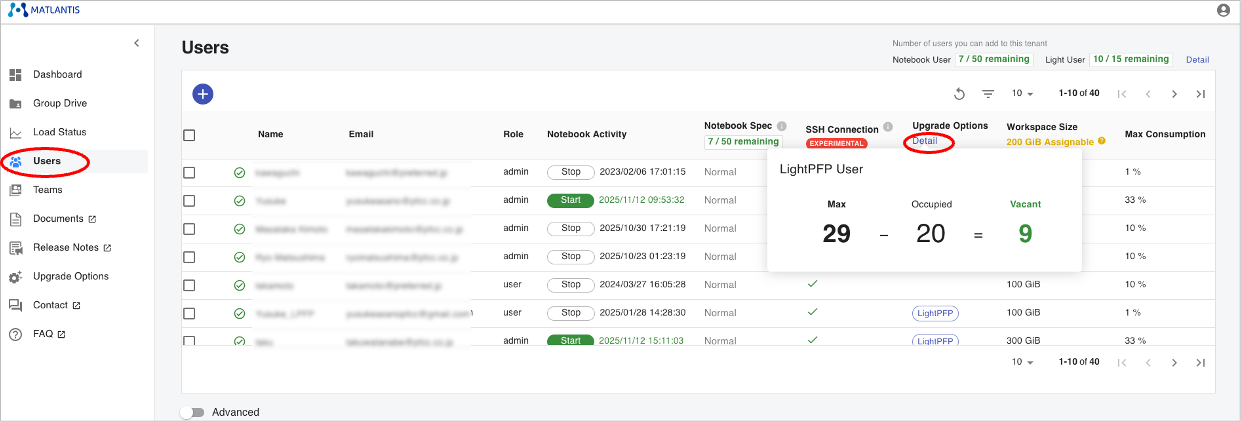
Task: Click the green Start button for Yusuke
Action: tap(570, 200)
